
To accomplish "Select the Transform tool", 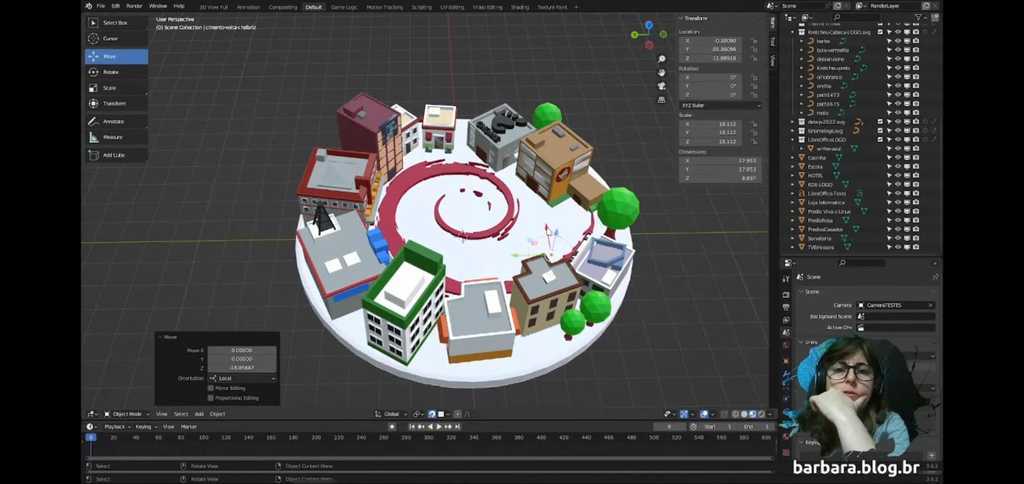I will pyautogui.click(x=116, y=103).
